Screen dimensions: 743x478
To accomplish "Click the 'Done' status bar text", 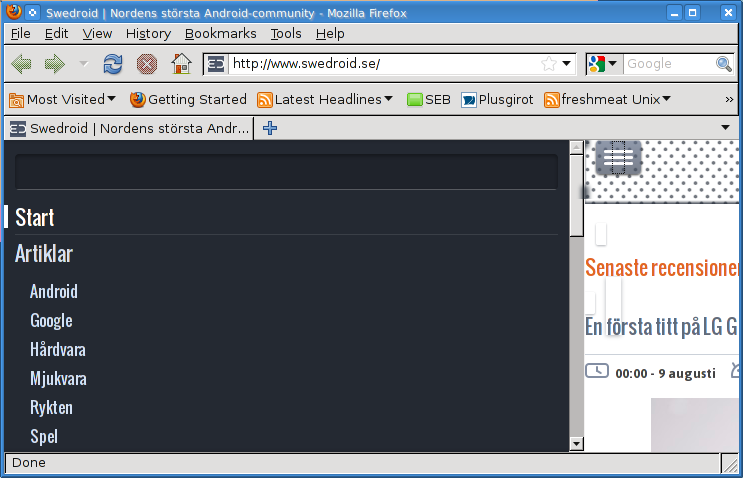I will coord(29,463).
